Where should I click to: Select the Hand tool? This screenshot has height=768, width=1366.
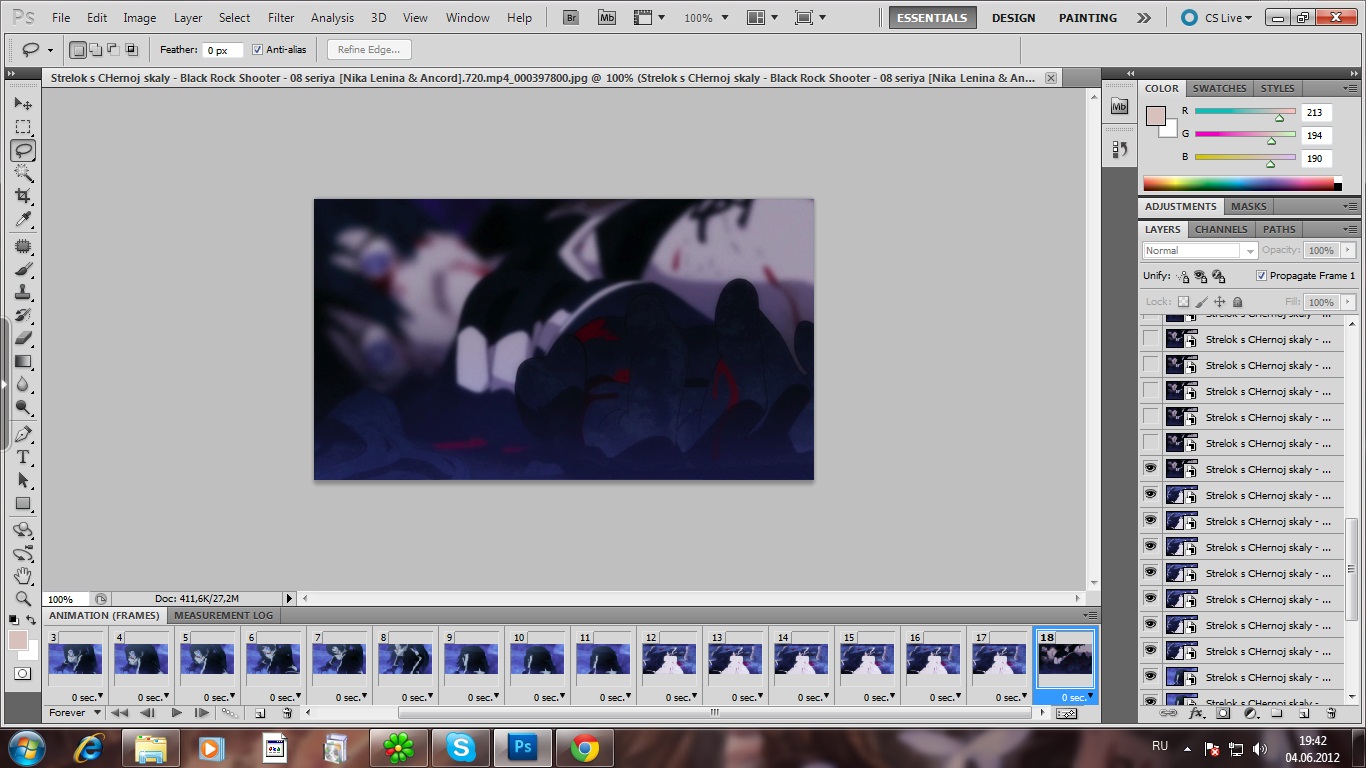click(23, 576)
